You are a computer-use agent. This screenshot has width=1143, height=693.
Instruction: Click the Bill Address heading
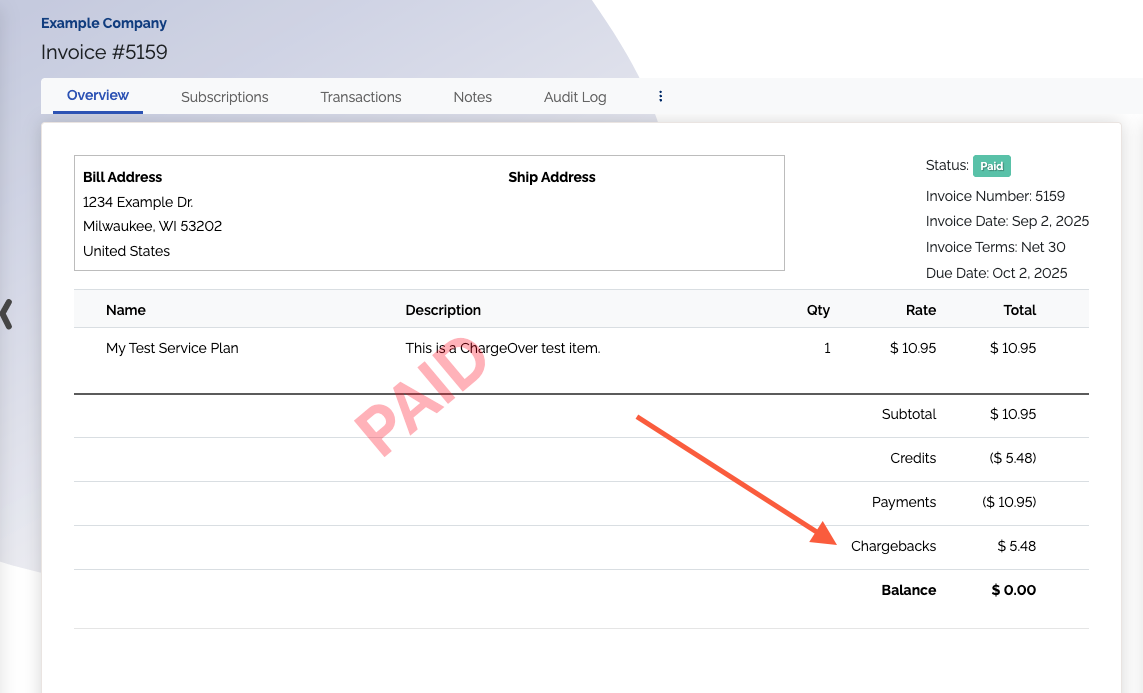coord(122,177)
